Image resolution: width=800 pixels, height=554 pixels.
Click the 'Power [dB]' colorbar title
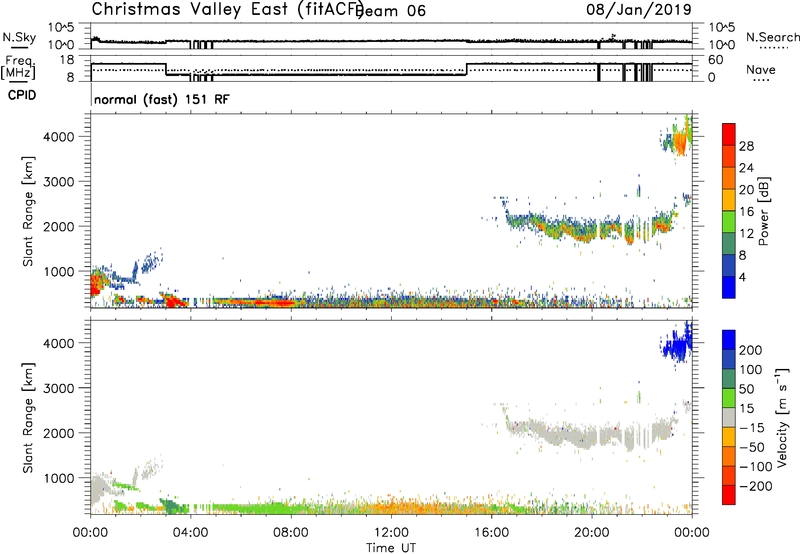pyautogui.click(x=763, y=211)
